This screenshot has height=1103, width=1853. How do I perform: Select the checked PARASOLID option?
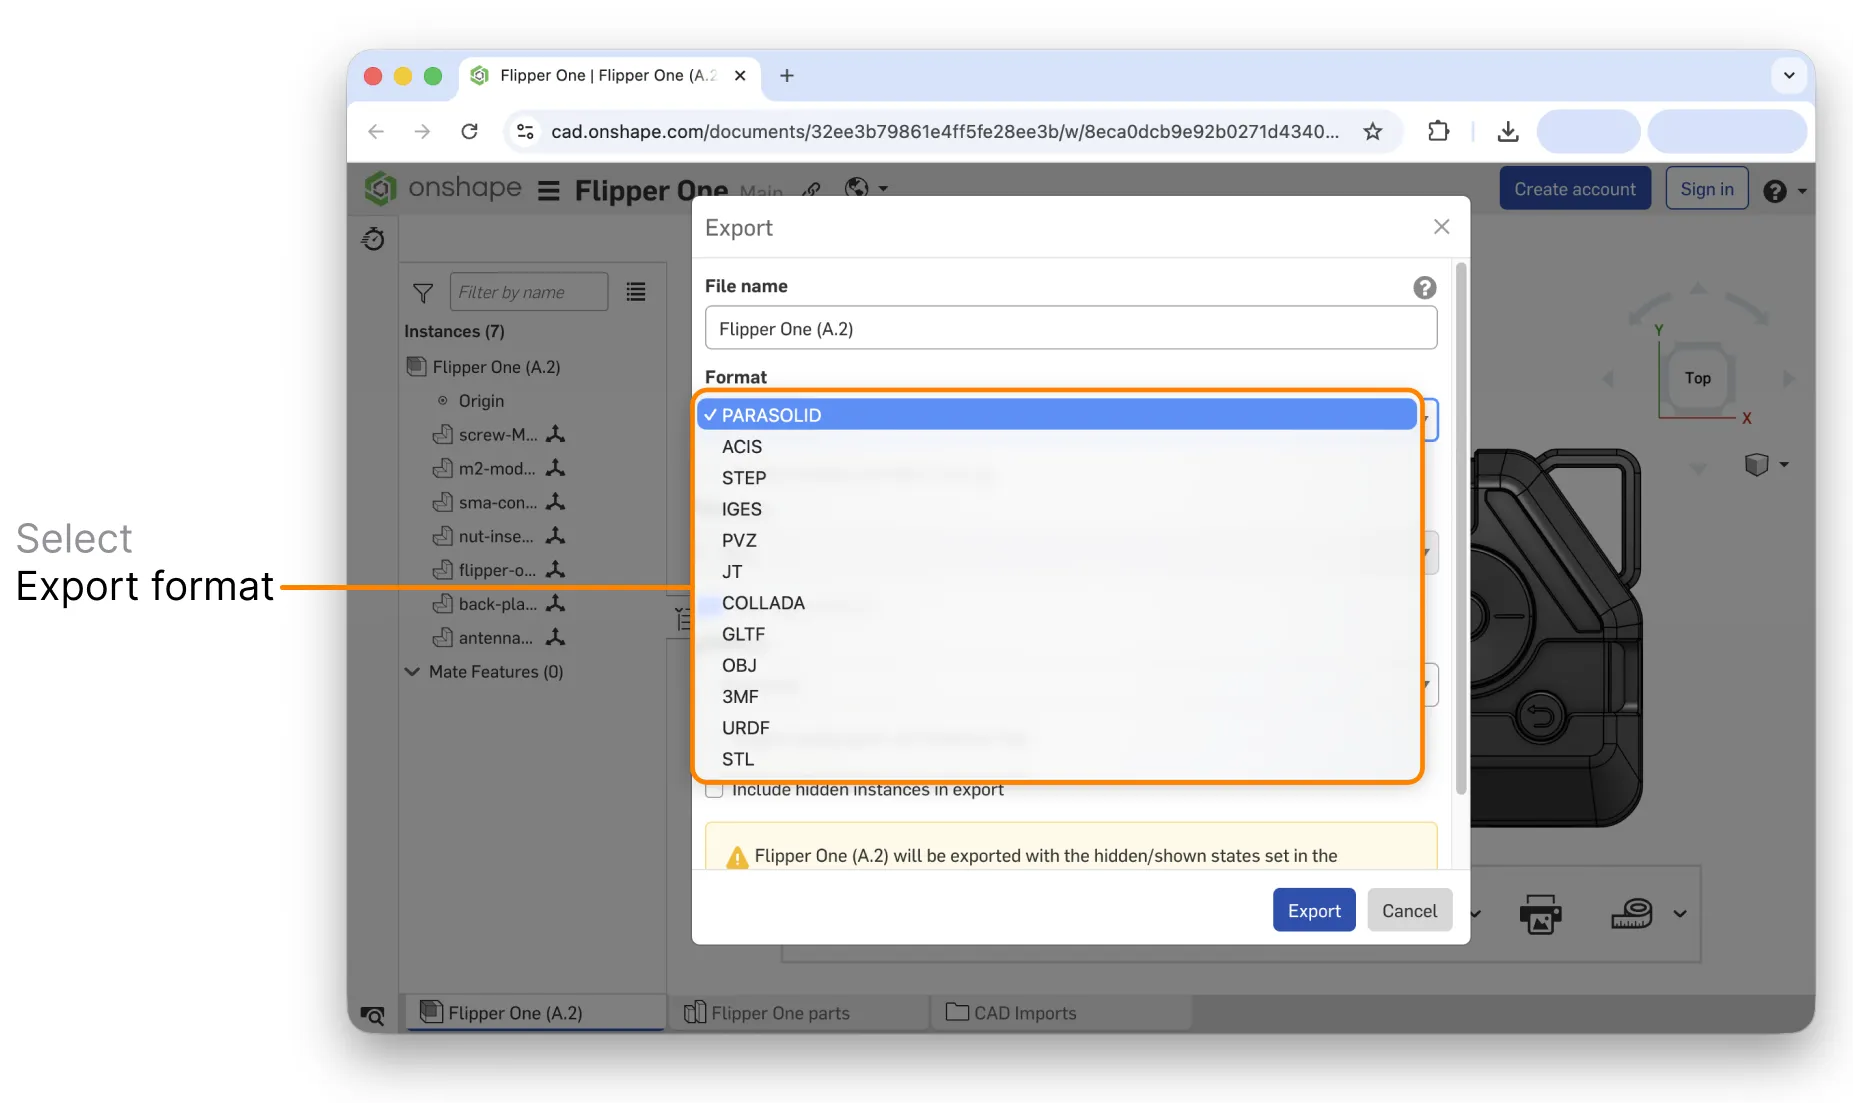(1057, 414)
